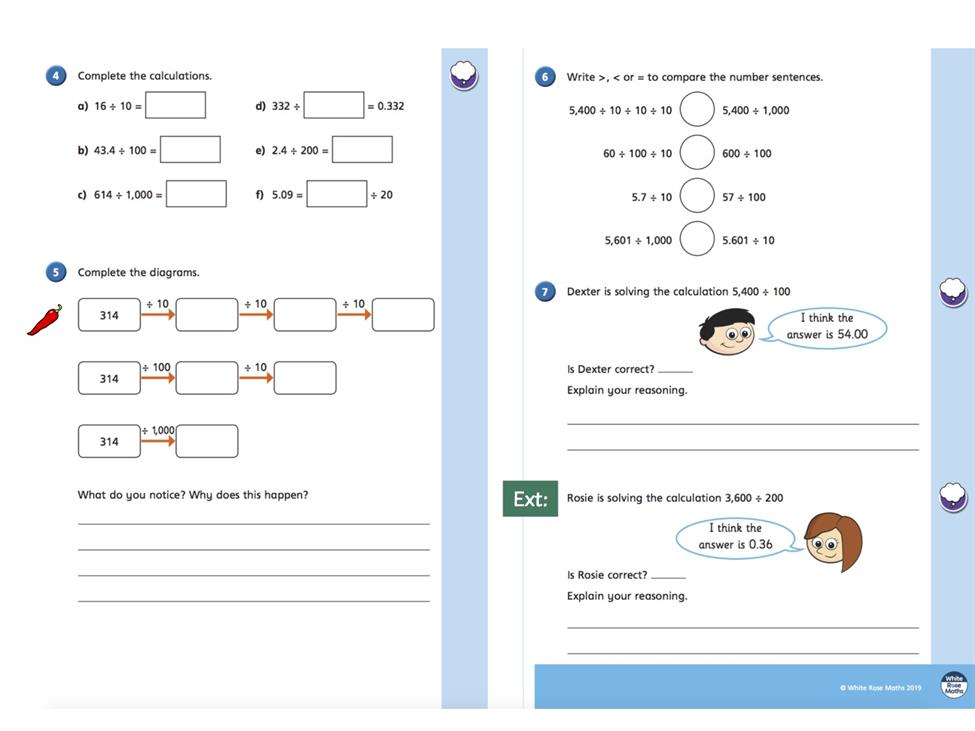Click the answer box for 614 ÷ 1,000
The height and width of the screenshot is (731, 975).
click(x=196, y=193)
